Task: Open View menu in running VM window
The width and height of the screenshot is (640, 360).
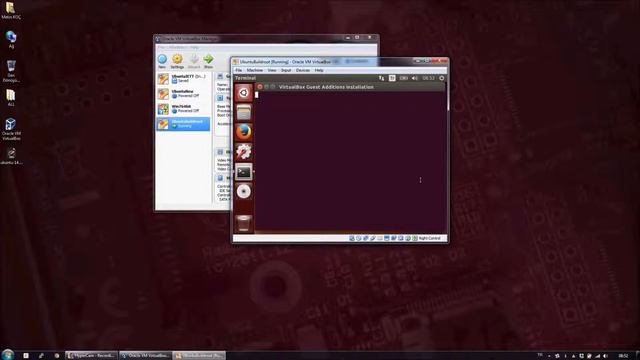Action: pos(272,70)
